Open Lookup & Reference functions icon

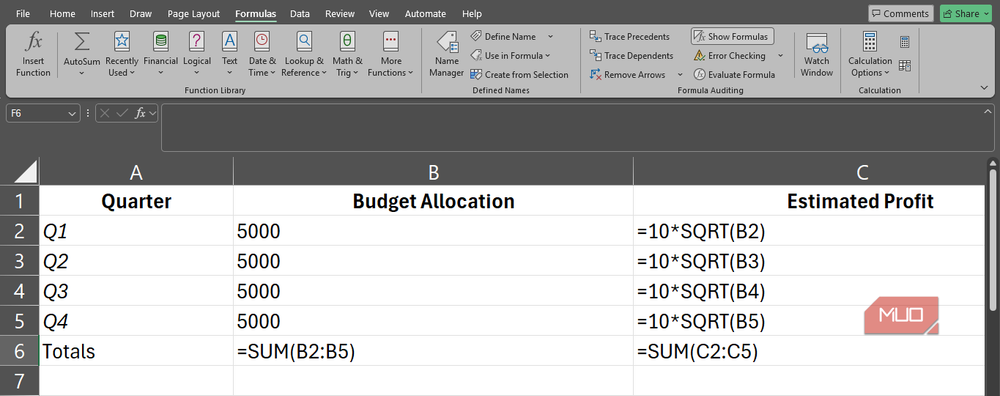coord(304,42)
